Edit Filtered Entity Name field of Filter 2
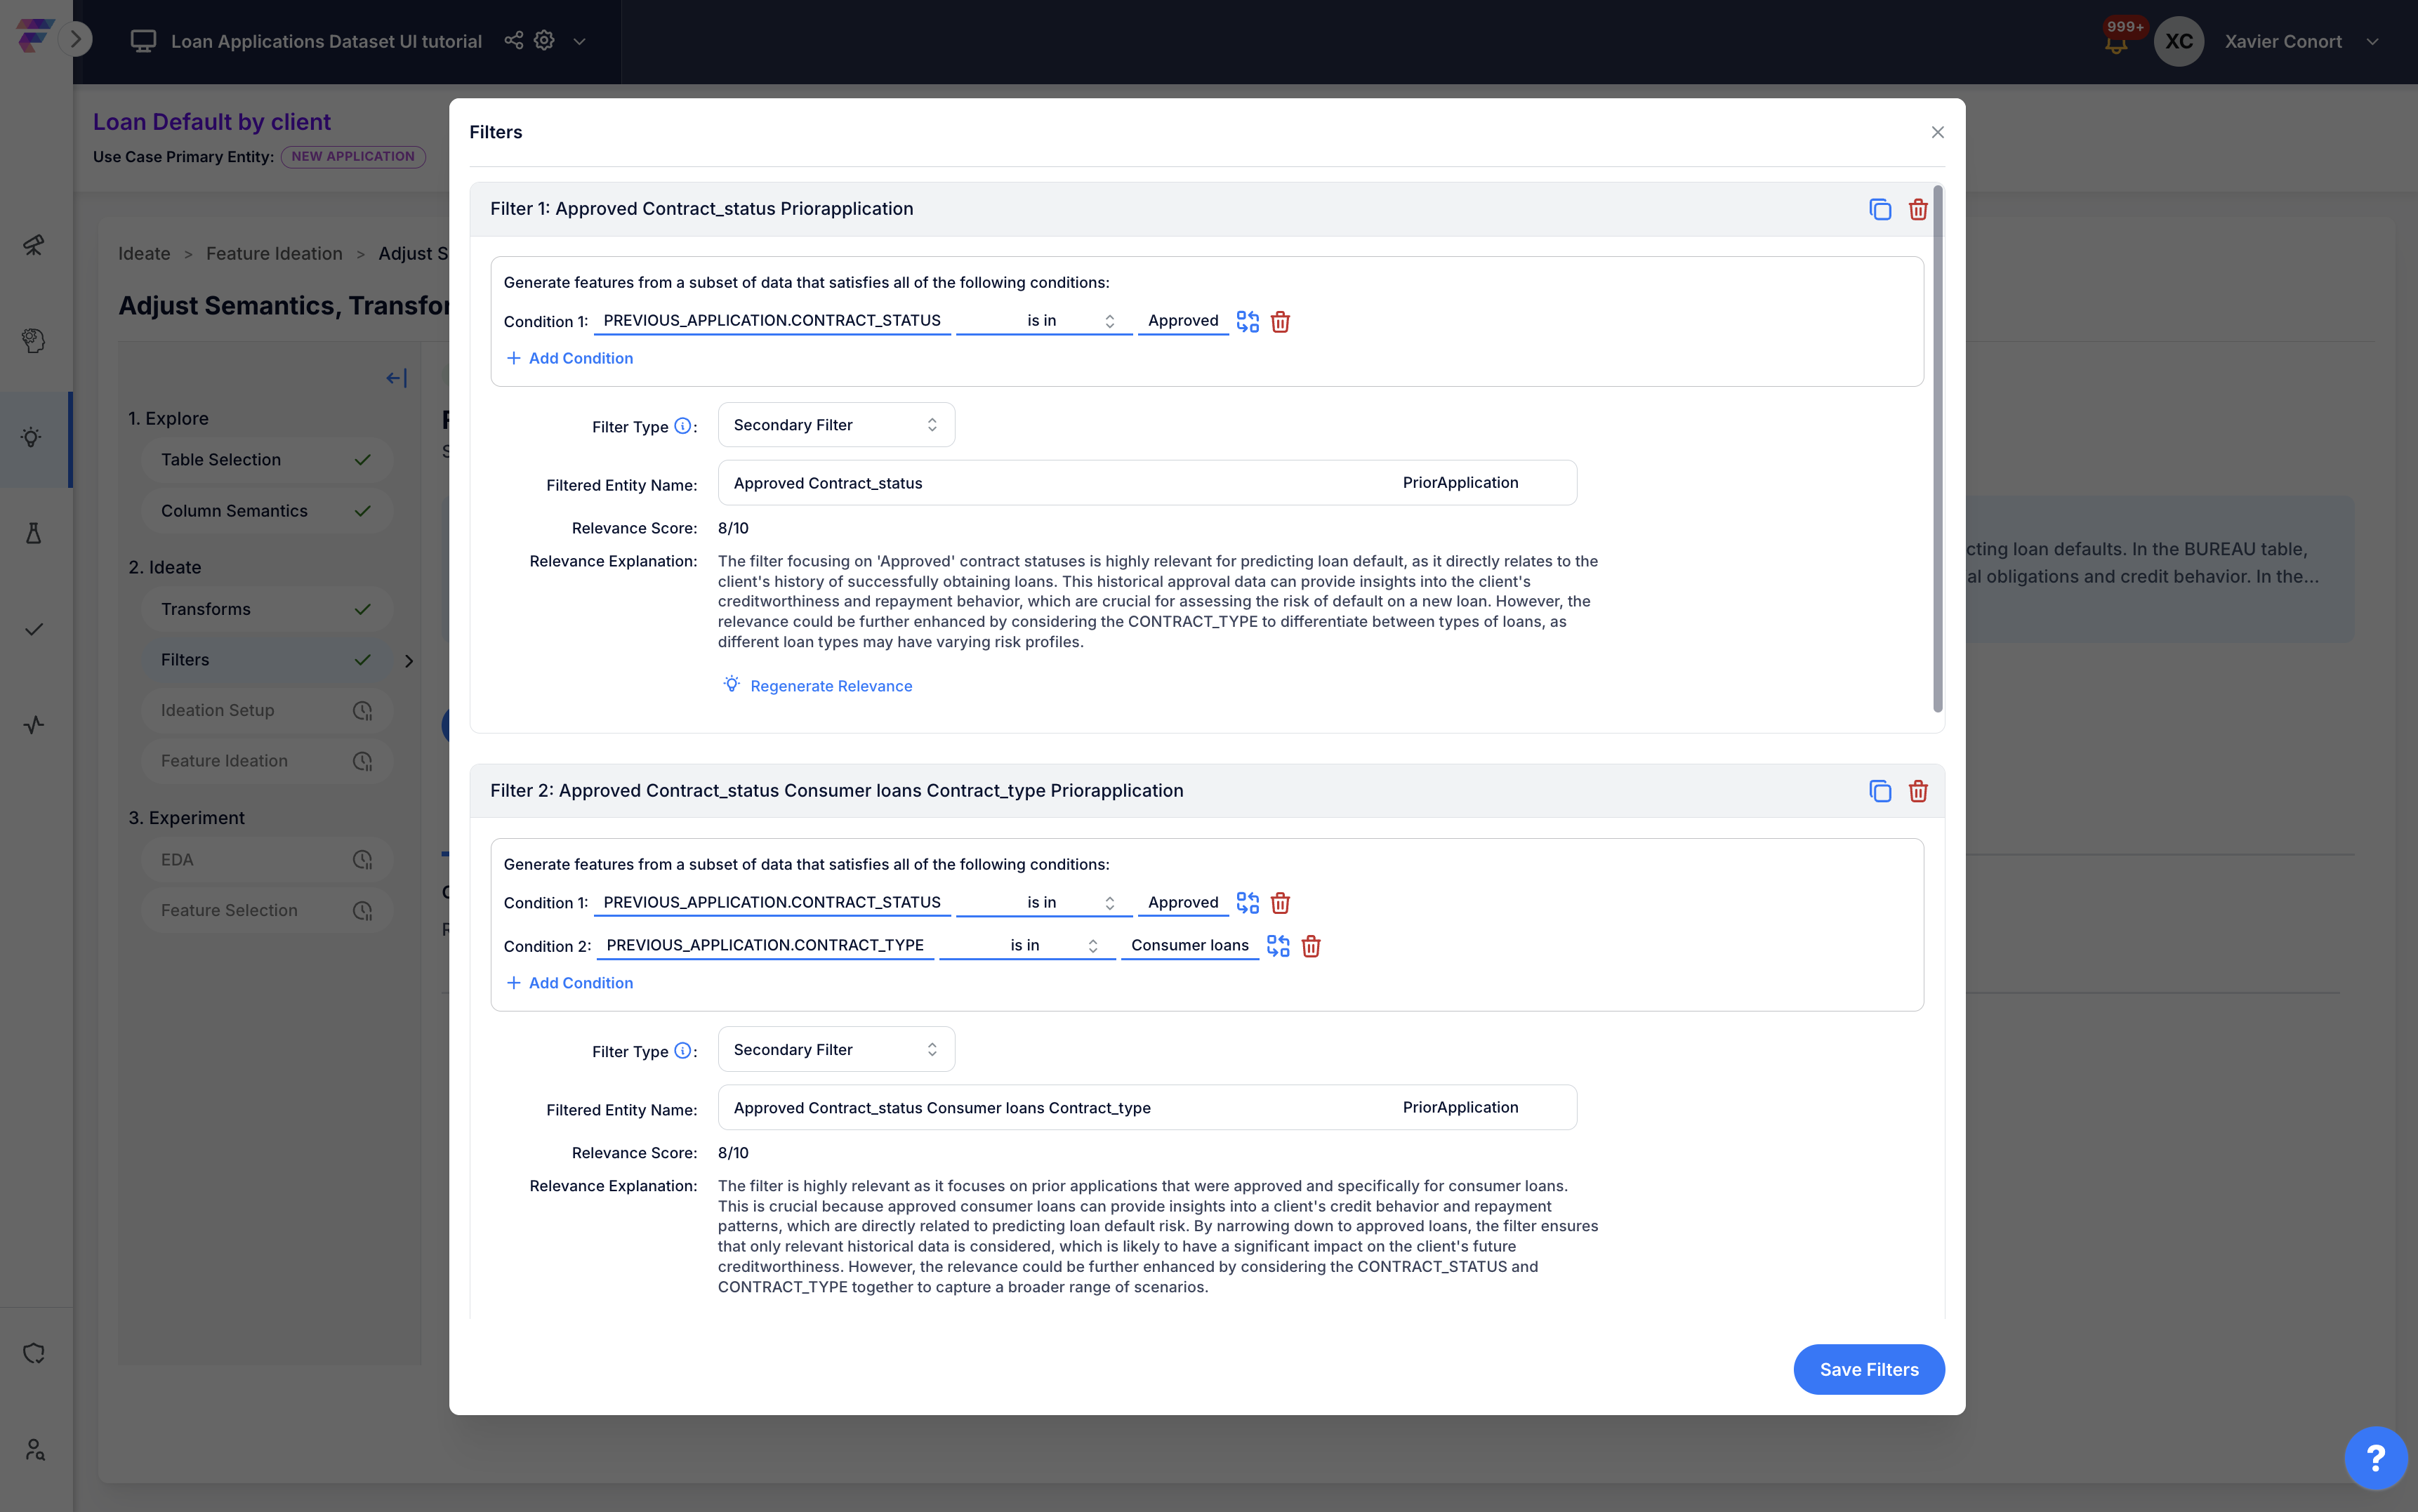Screen dimensions: 2418x1512 [1147, 1108]
